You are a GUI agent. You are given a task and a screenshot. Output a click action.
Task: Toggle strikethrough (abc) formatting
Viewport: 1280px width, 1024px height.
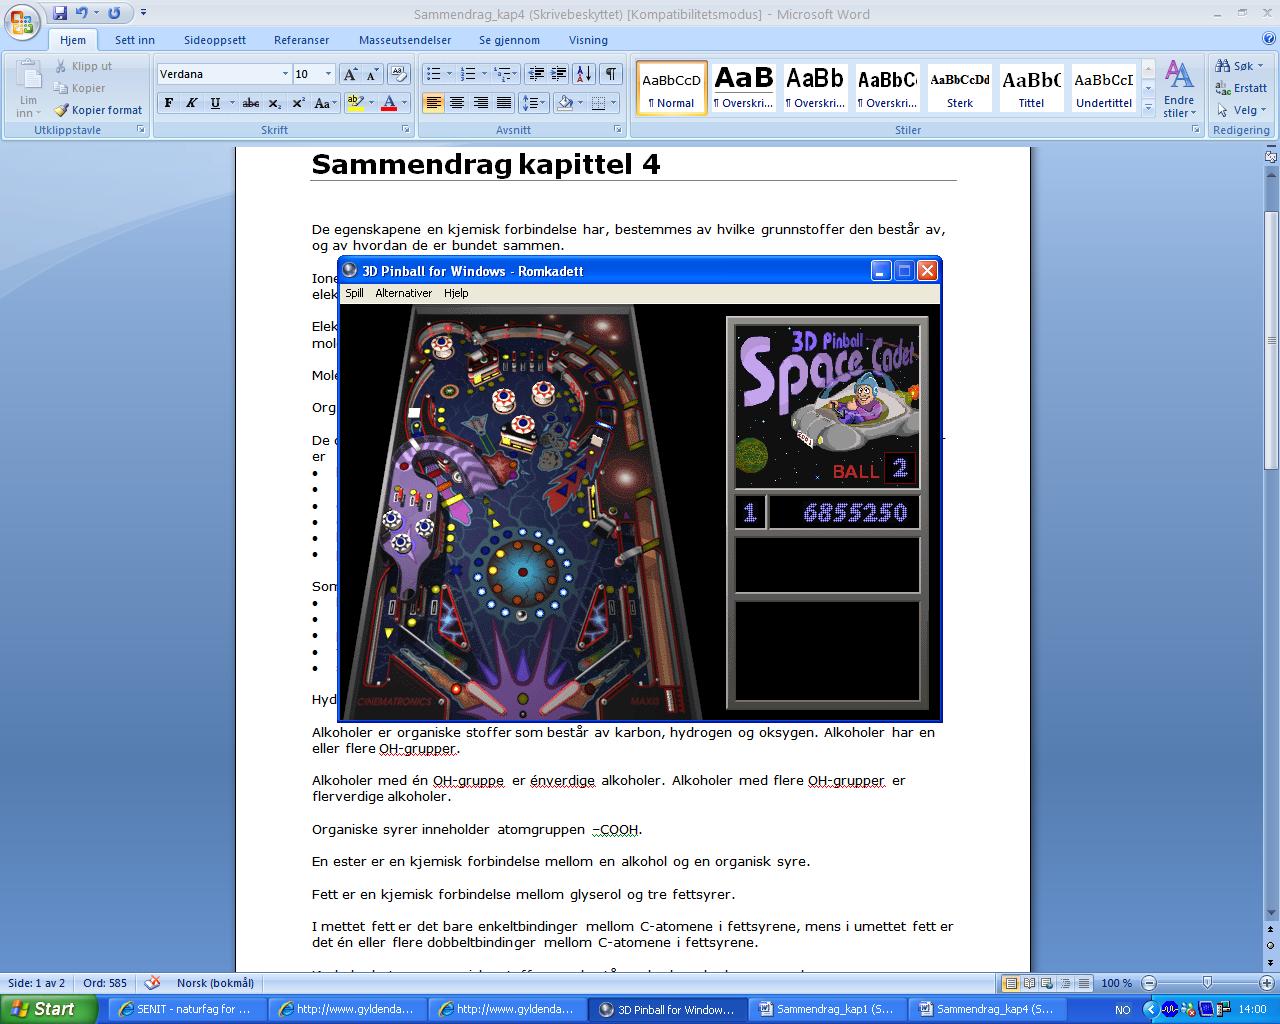coord(251,103)
